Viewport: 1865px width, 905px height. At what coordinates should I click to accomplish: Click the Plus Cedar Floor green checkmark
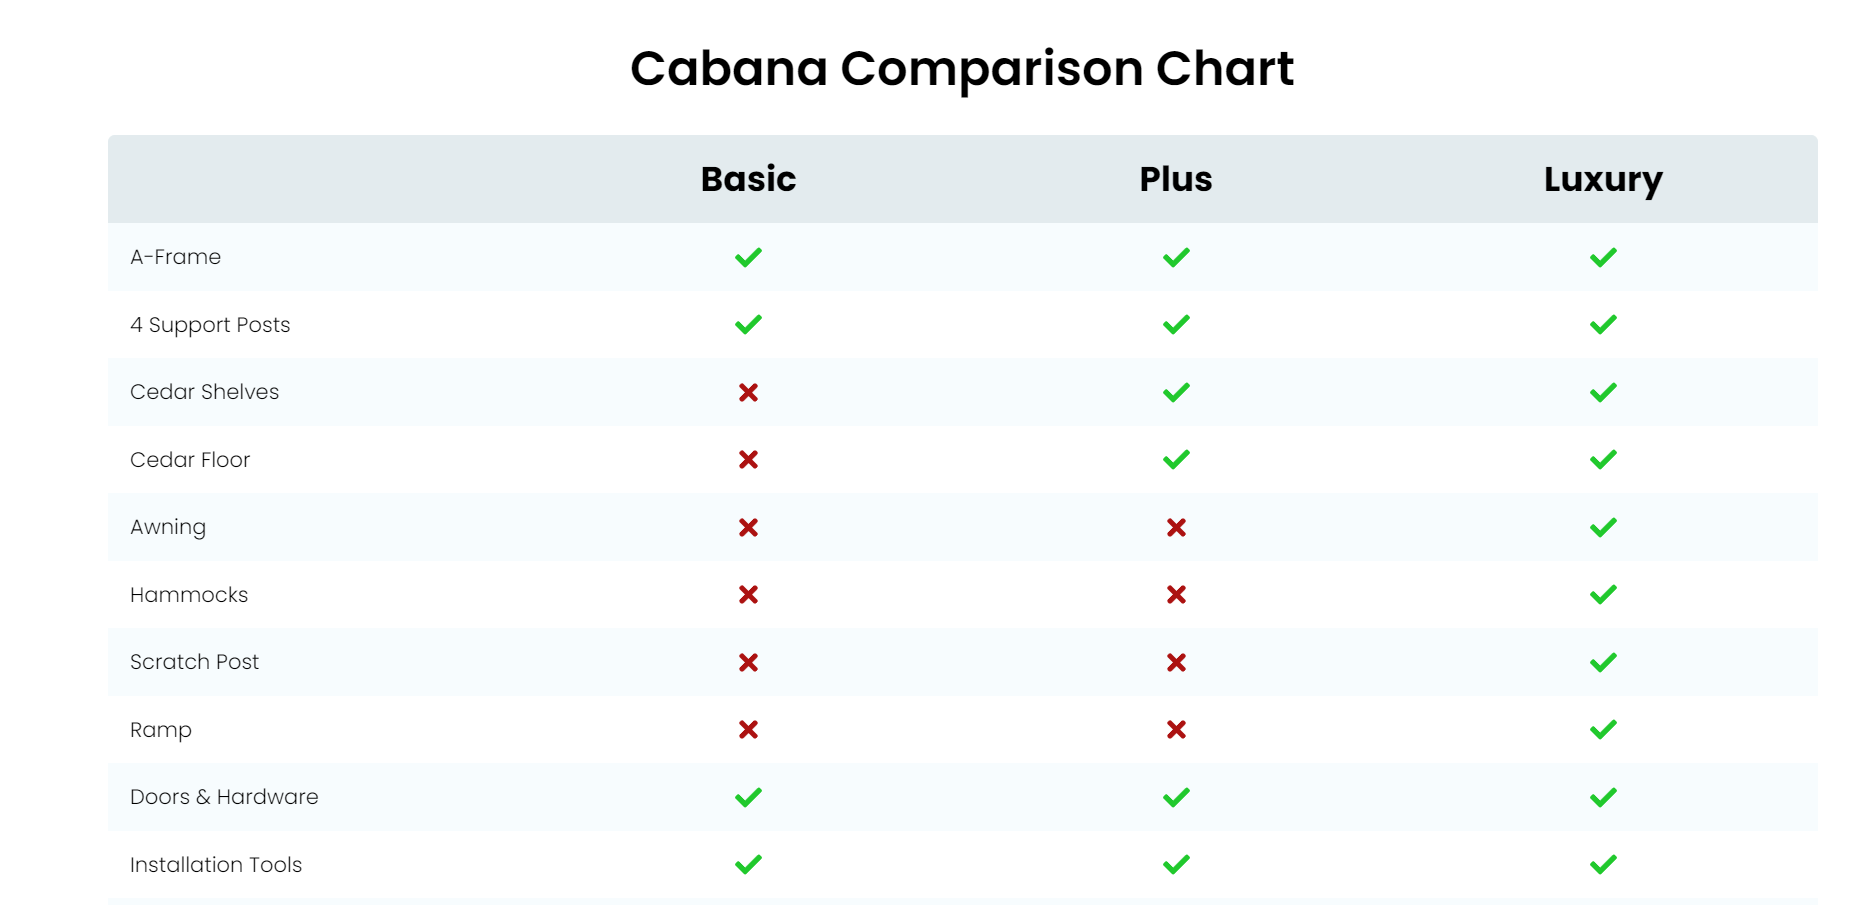(1176, 459)
